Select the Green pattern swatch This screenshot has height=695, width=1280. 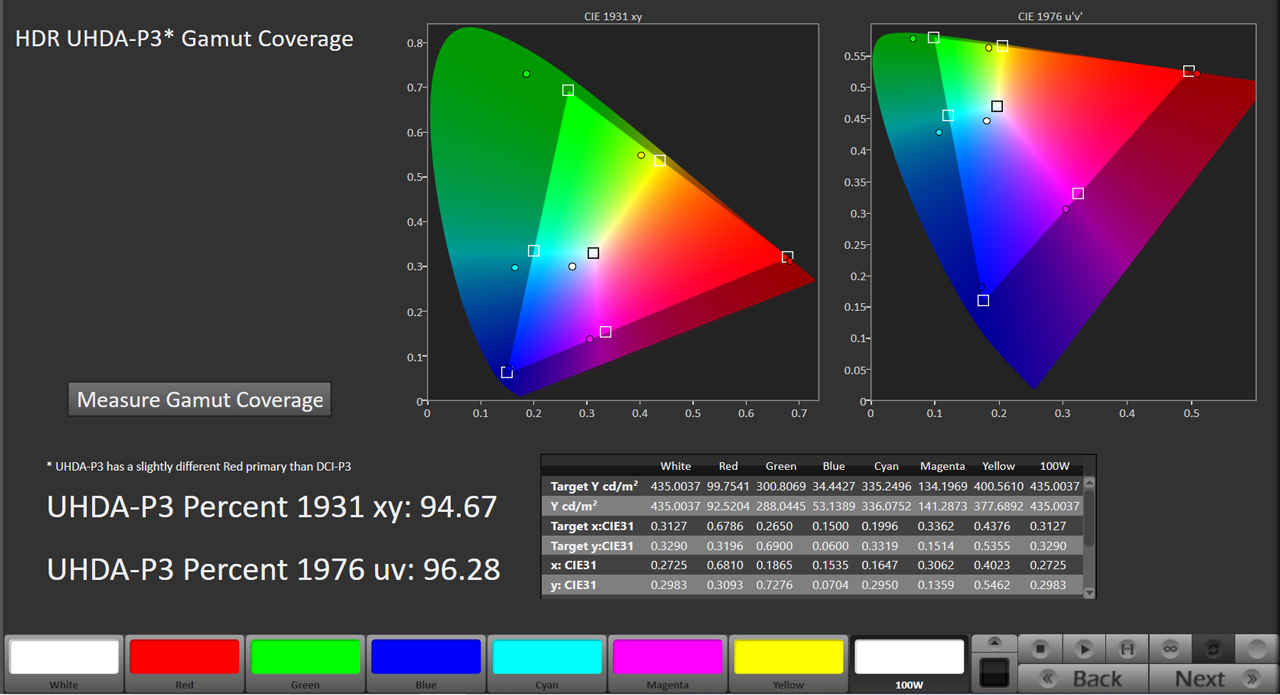tap(305, 663)
